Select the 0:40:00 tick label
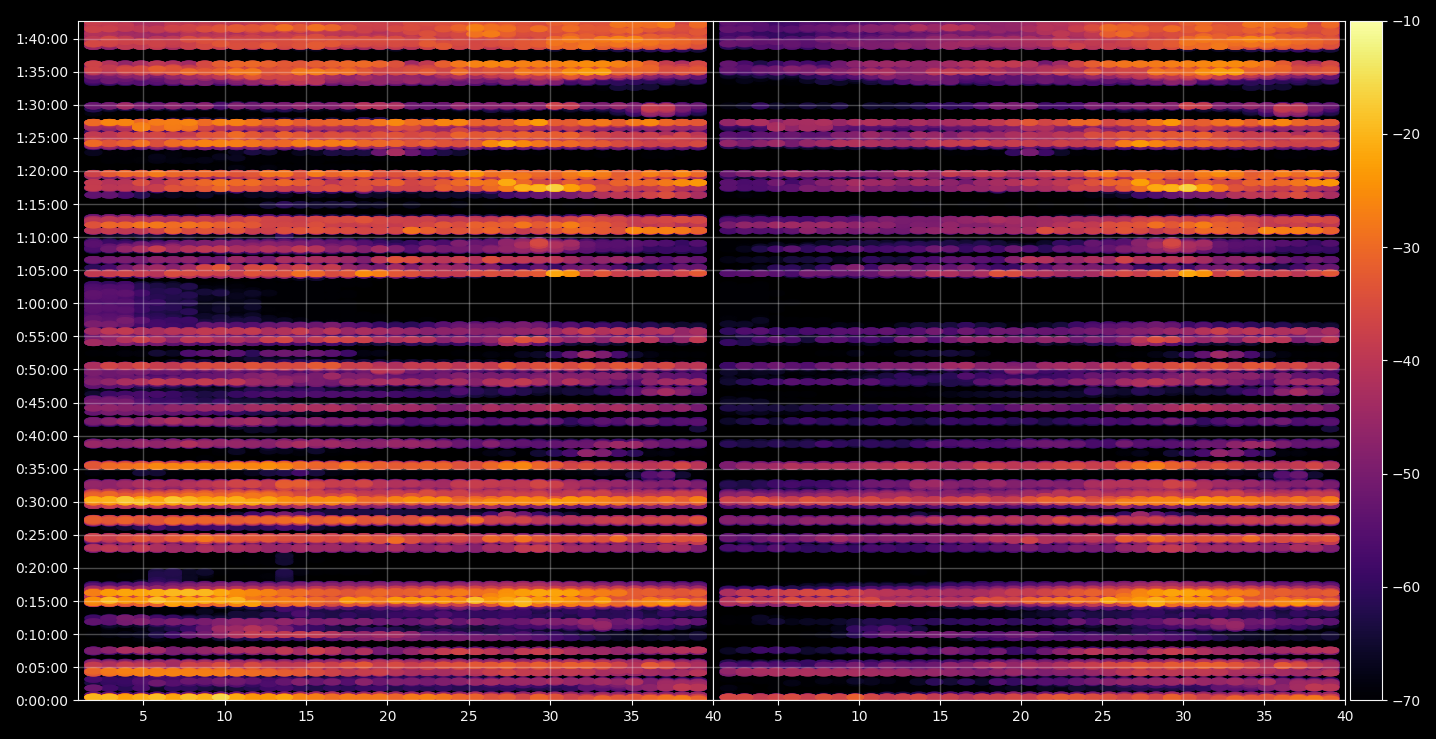This screenshot has width=1436, height=739. pos(42,436)
